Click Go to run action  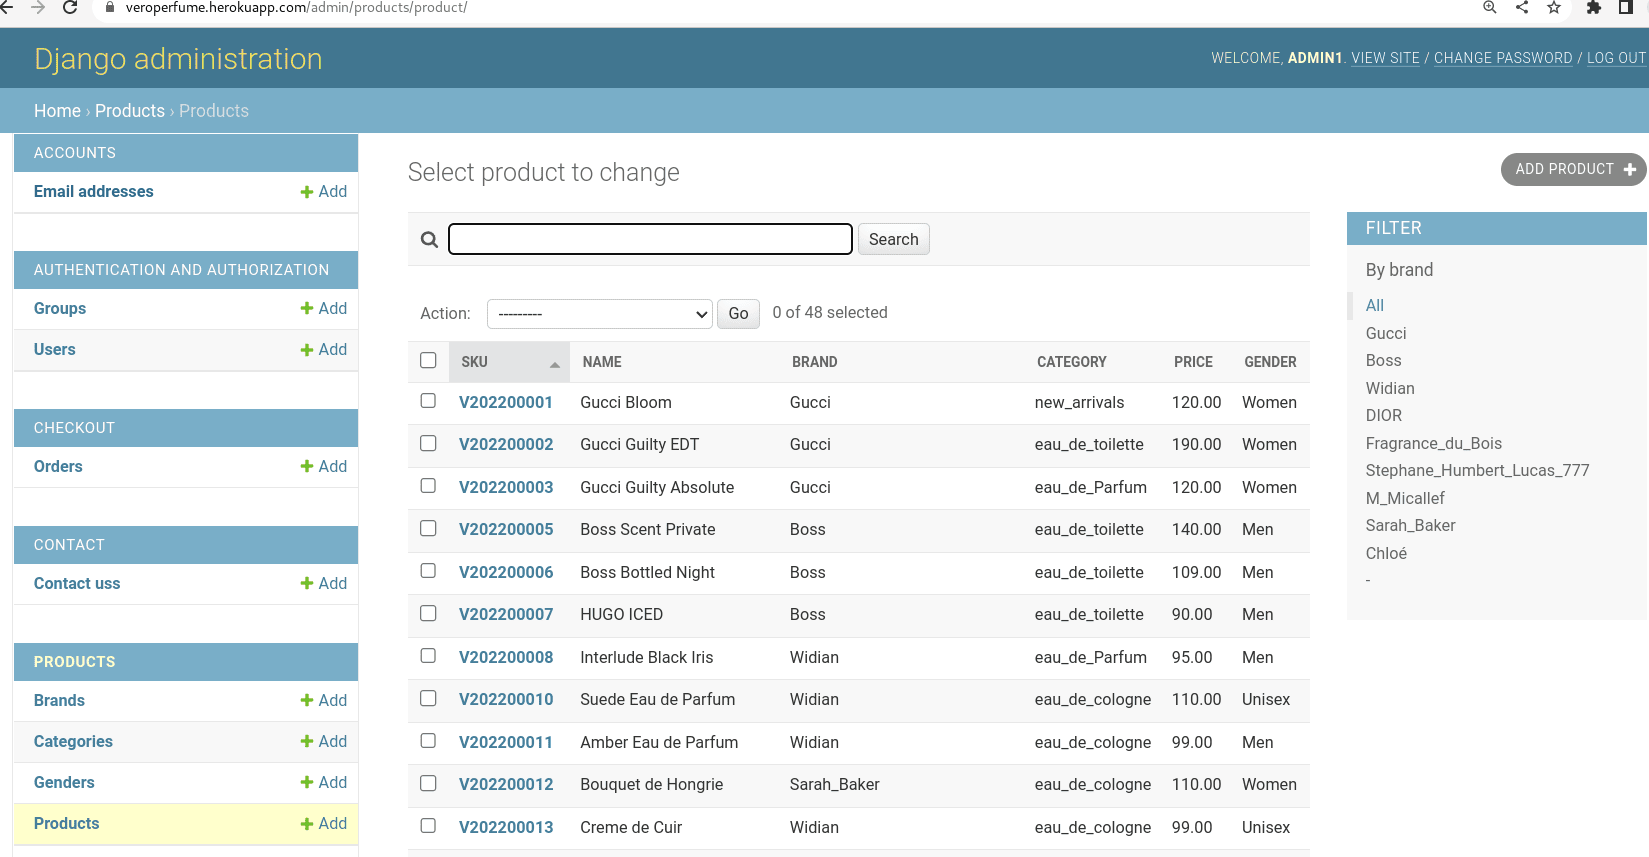(738, 314)
